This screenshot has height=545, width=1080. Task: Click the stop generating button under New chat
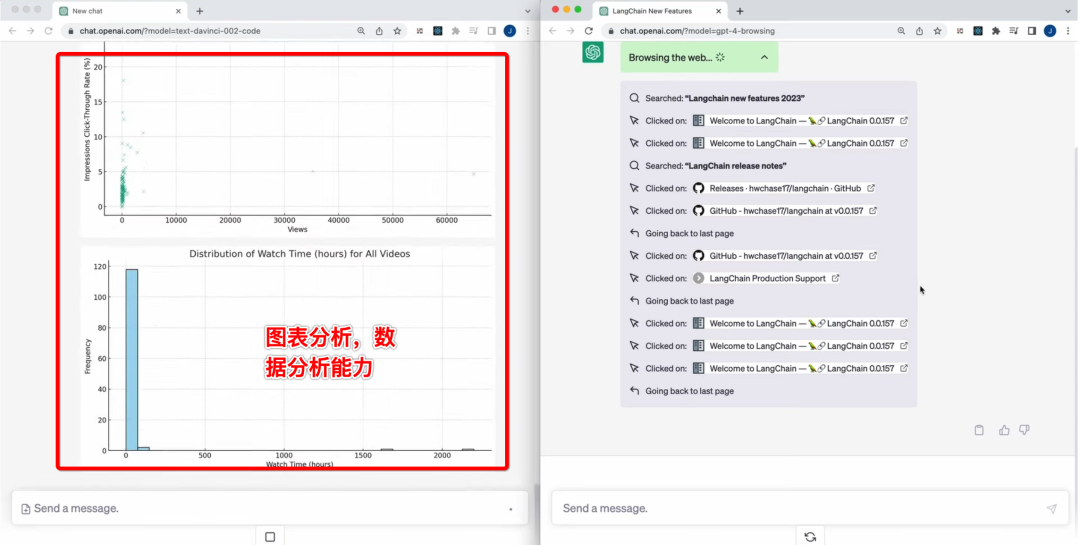tap(270, 536)
